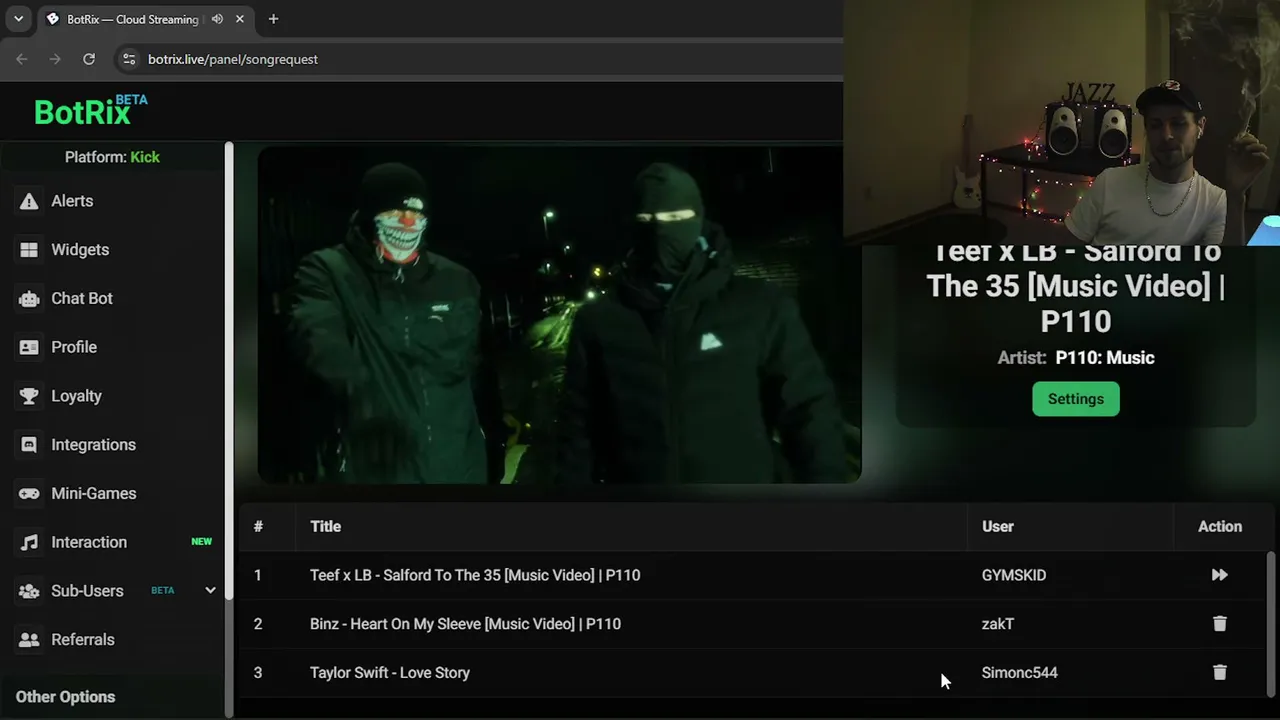Open a new browser tab
The height and width of the screenshot is (720, 1280).
(273, 19)
